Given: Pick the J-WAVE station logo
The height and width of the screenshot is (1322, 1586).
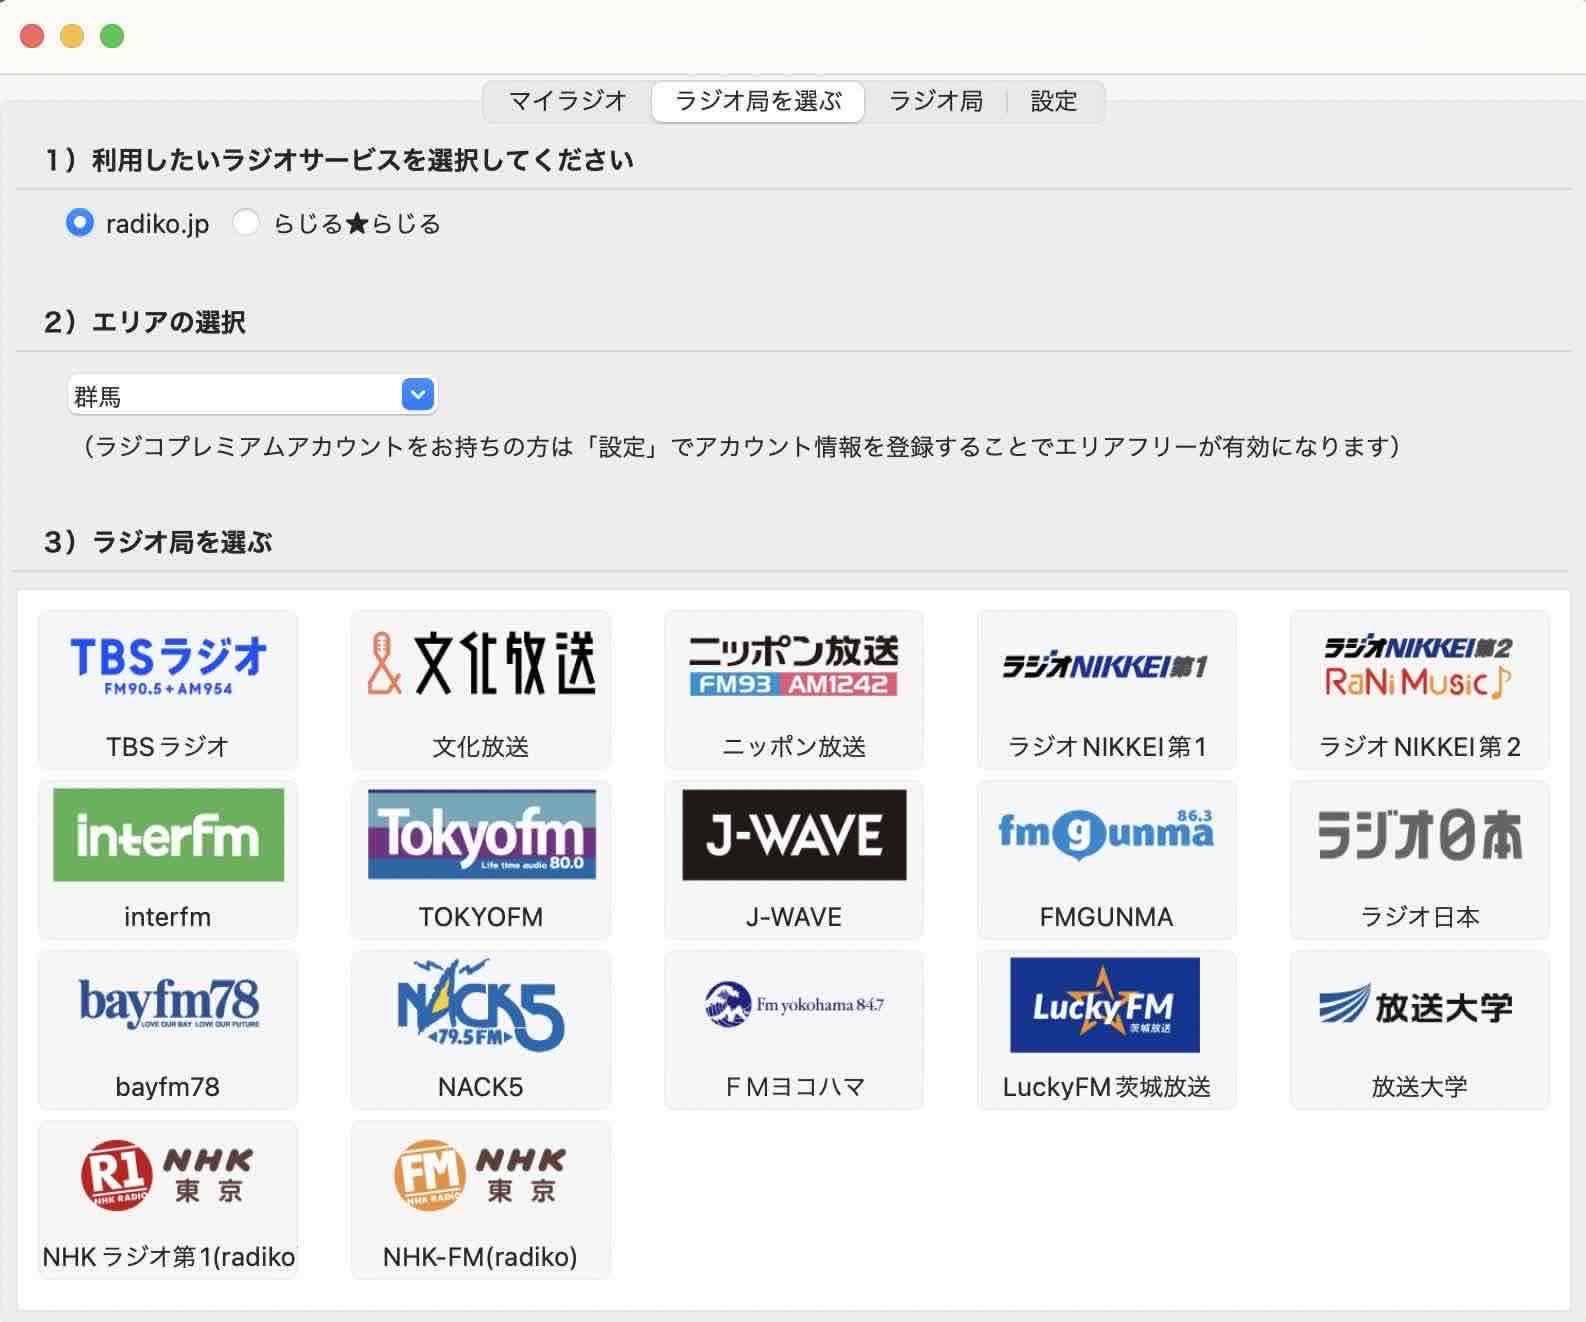Looking at the screenshot, I should (x=794, y=835).
